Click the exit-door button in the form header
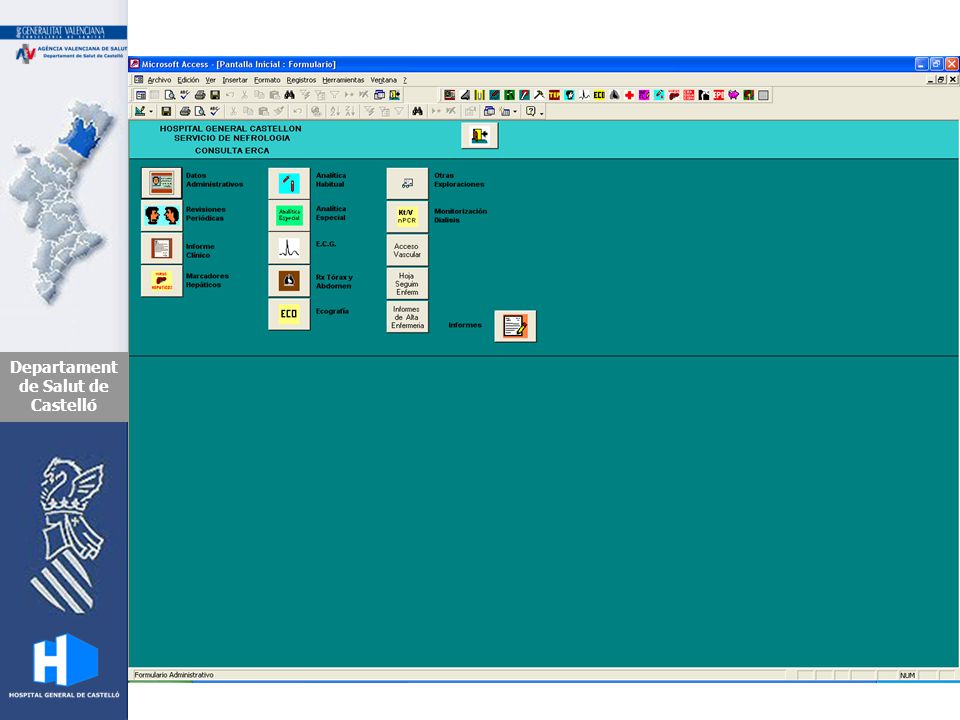This screenshot has height=720, width=960. tap(479, 135)
